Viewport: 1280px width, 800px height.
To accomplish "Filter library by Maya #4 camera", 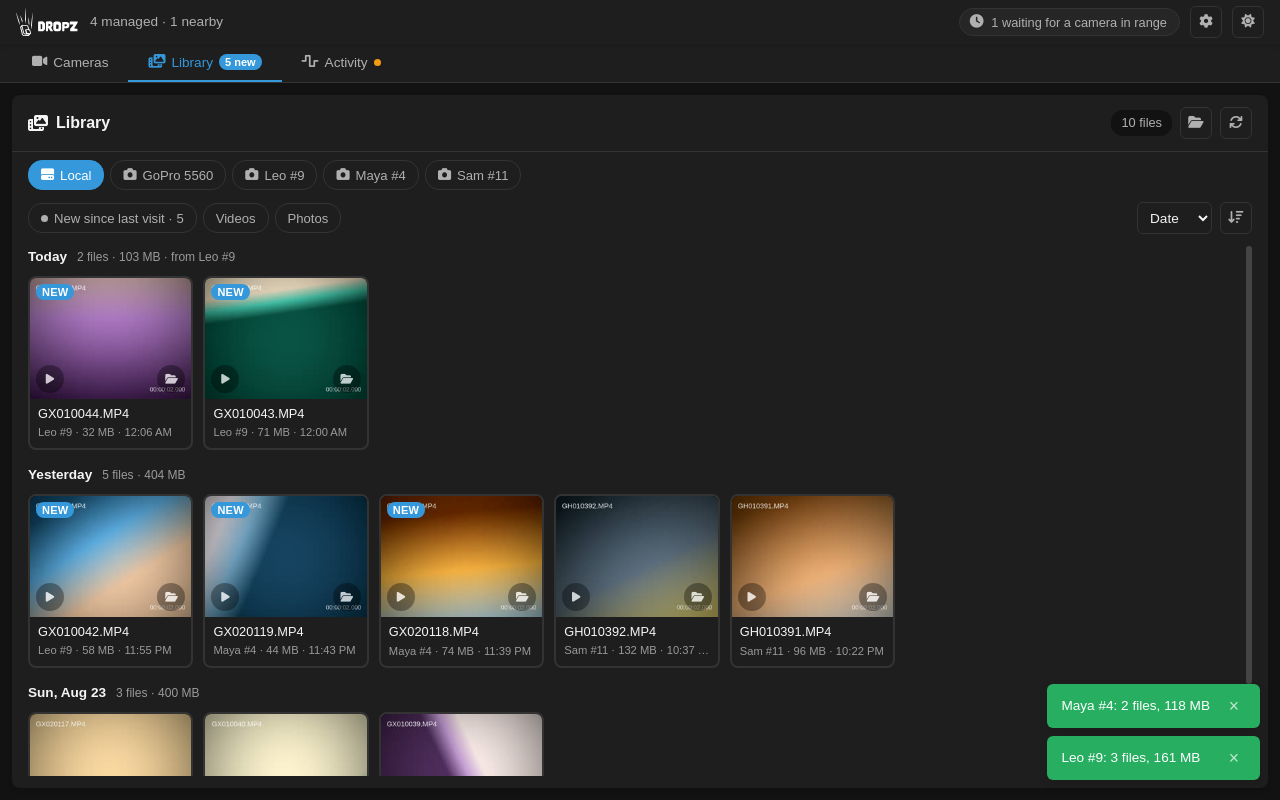I will point(371,175).
